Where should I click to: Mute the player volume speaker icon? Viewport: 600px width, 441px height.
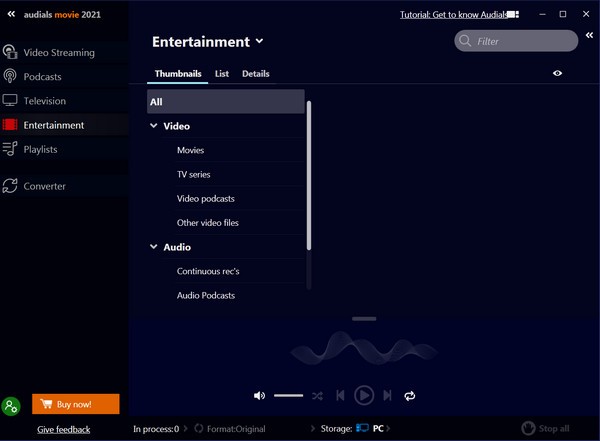260,396
